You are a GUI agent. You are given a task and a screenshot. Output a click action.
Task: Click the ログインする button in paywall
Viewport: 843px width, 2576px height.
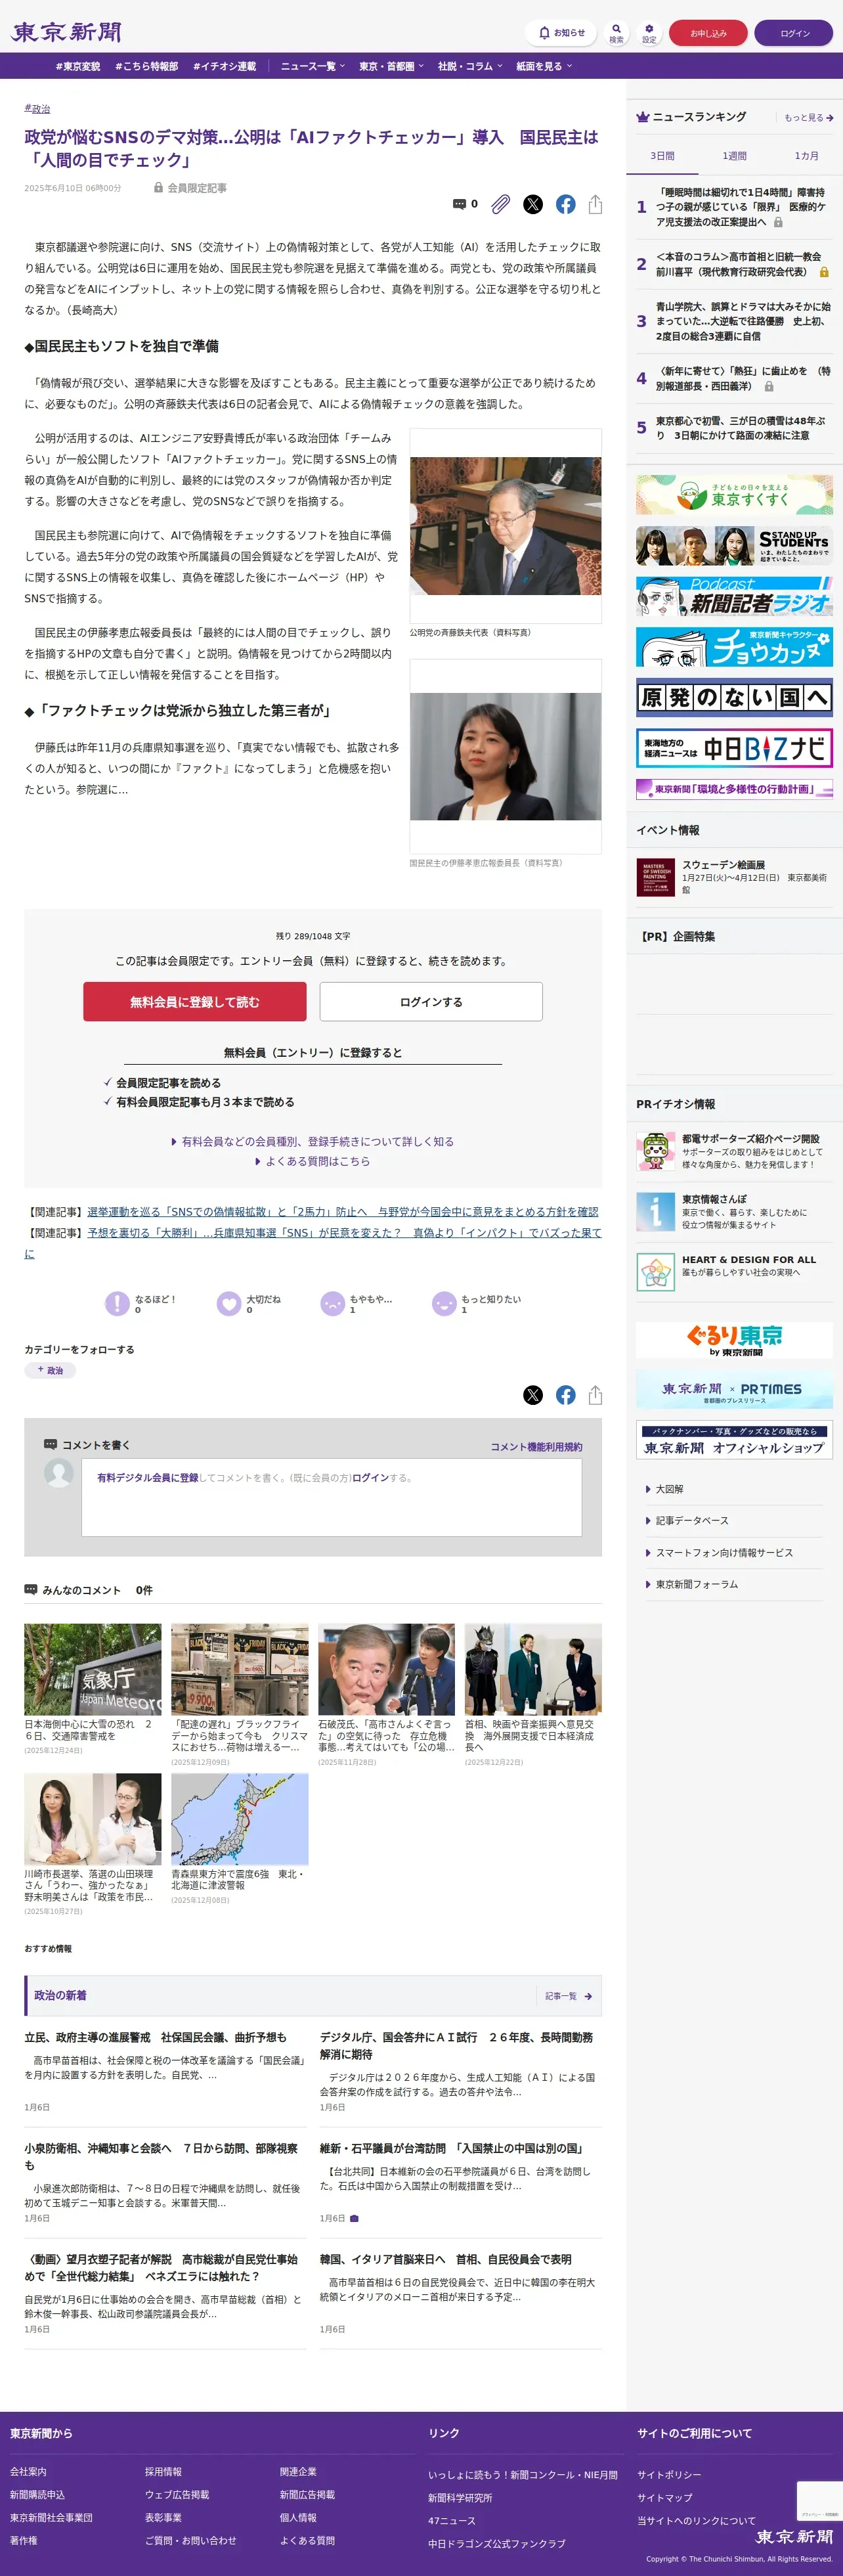[x=431, y=1001]
